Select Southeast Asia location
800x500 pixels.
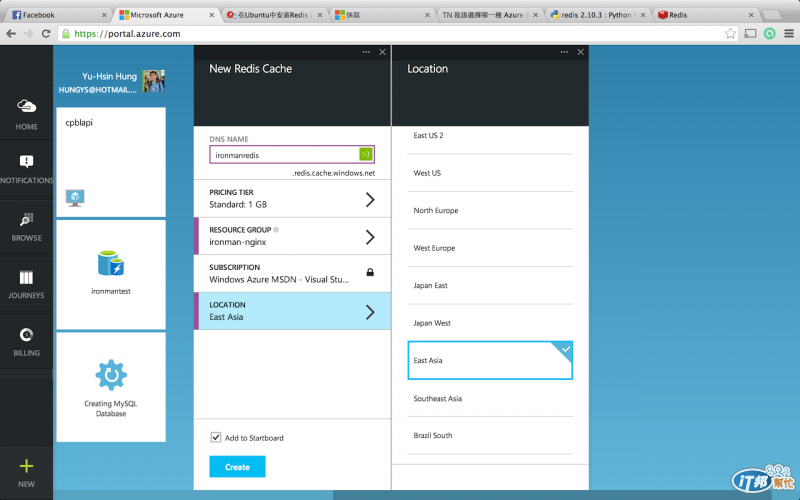tap(490, 398)
